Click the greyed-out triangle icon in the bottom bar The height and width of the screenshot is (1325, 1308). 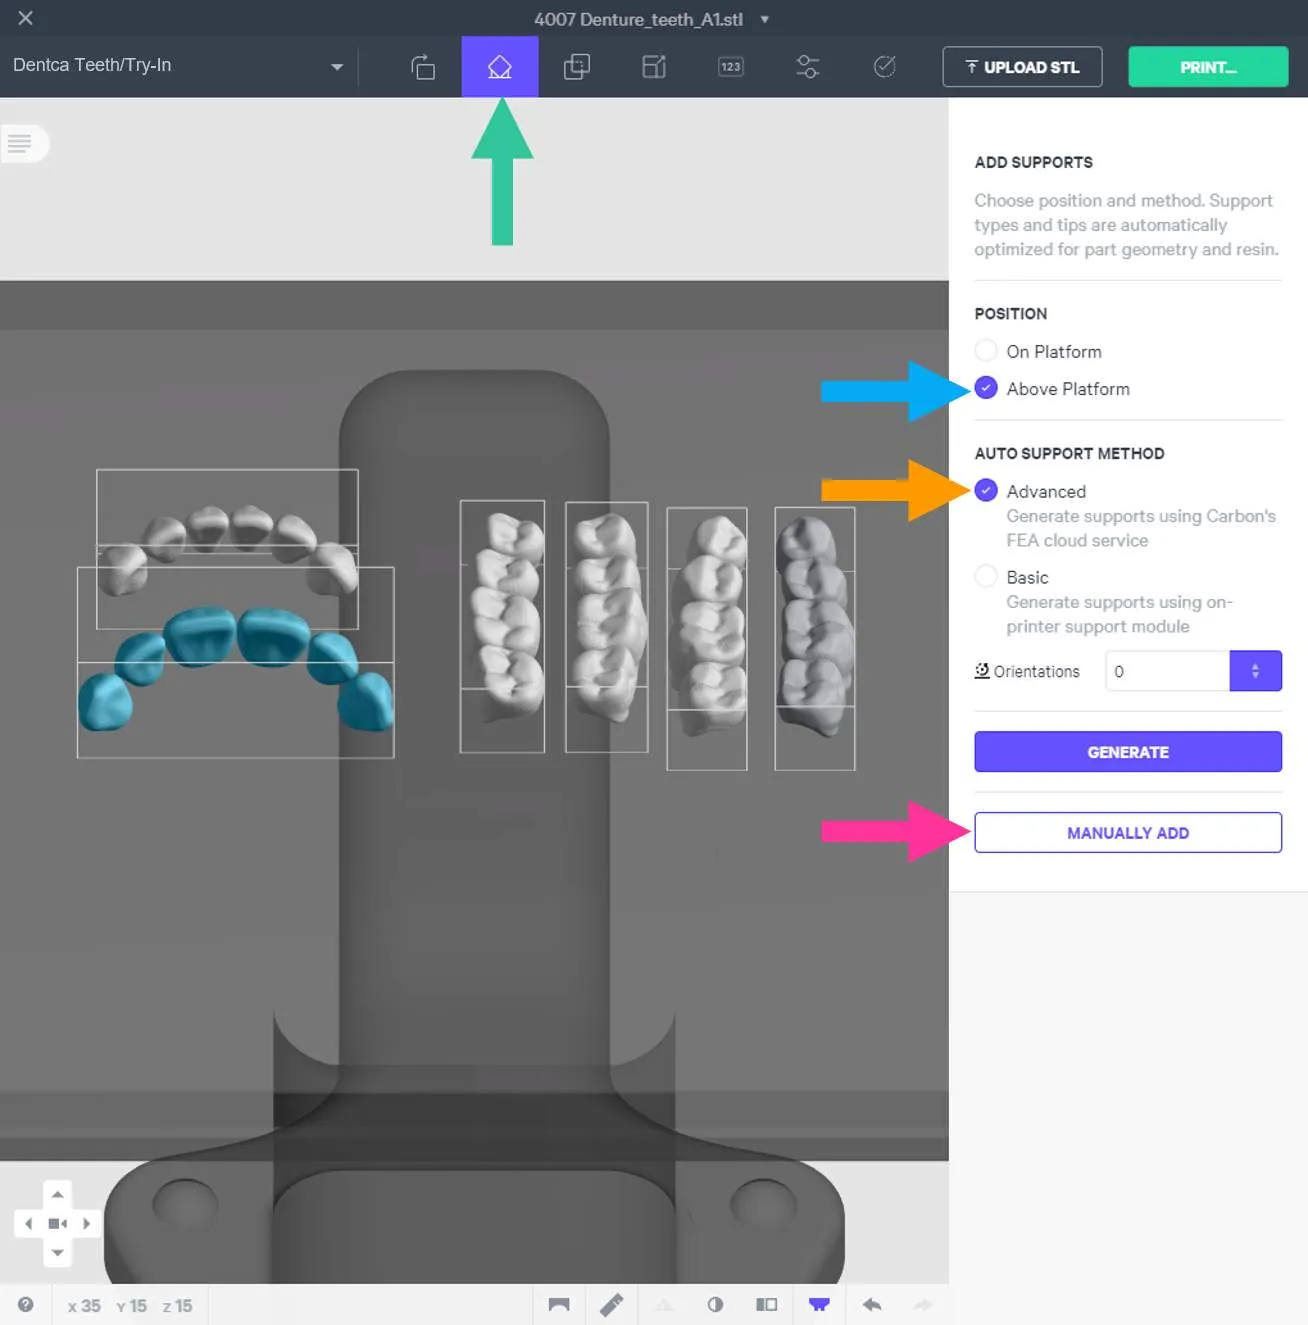pos(664,1304)
